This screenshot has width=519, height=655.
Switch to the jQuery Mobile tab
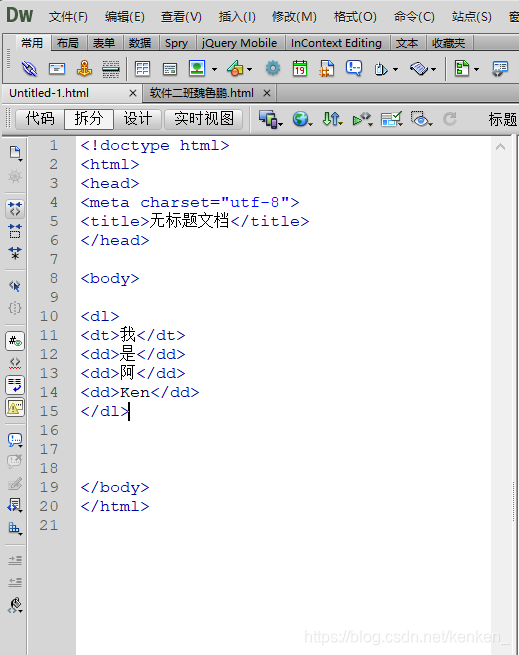(239, 43)
